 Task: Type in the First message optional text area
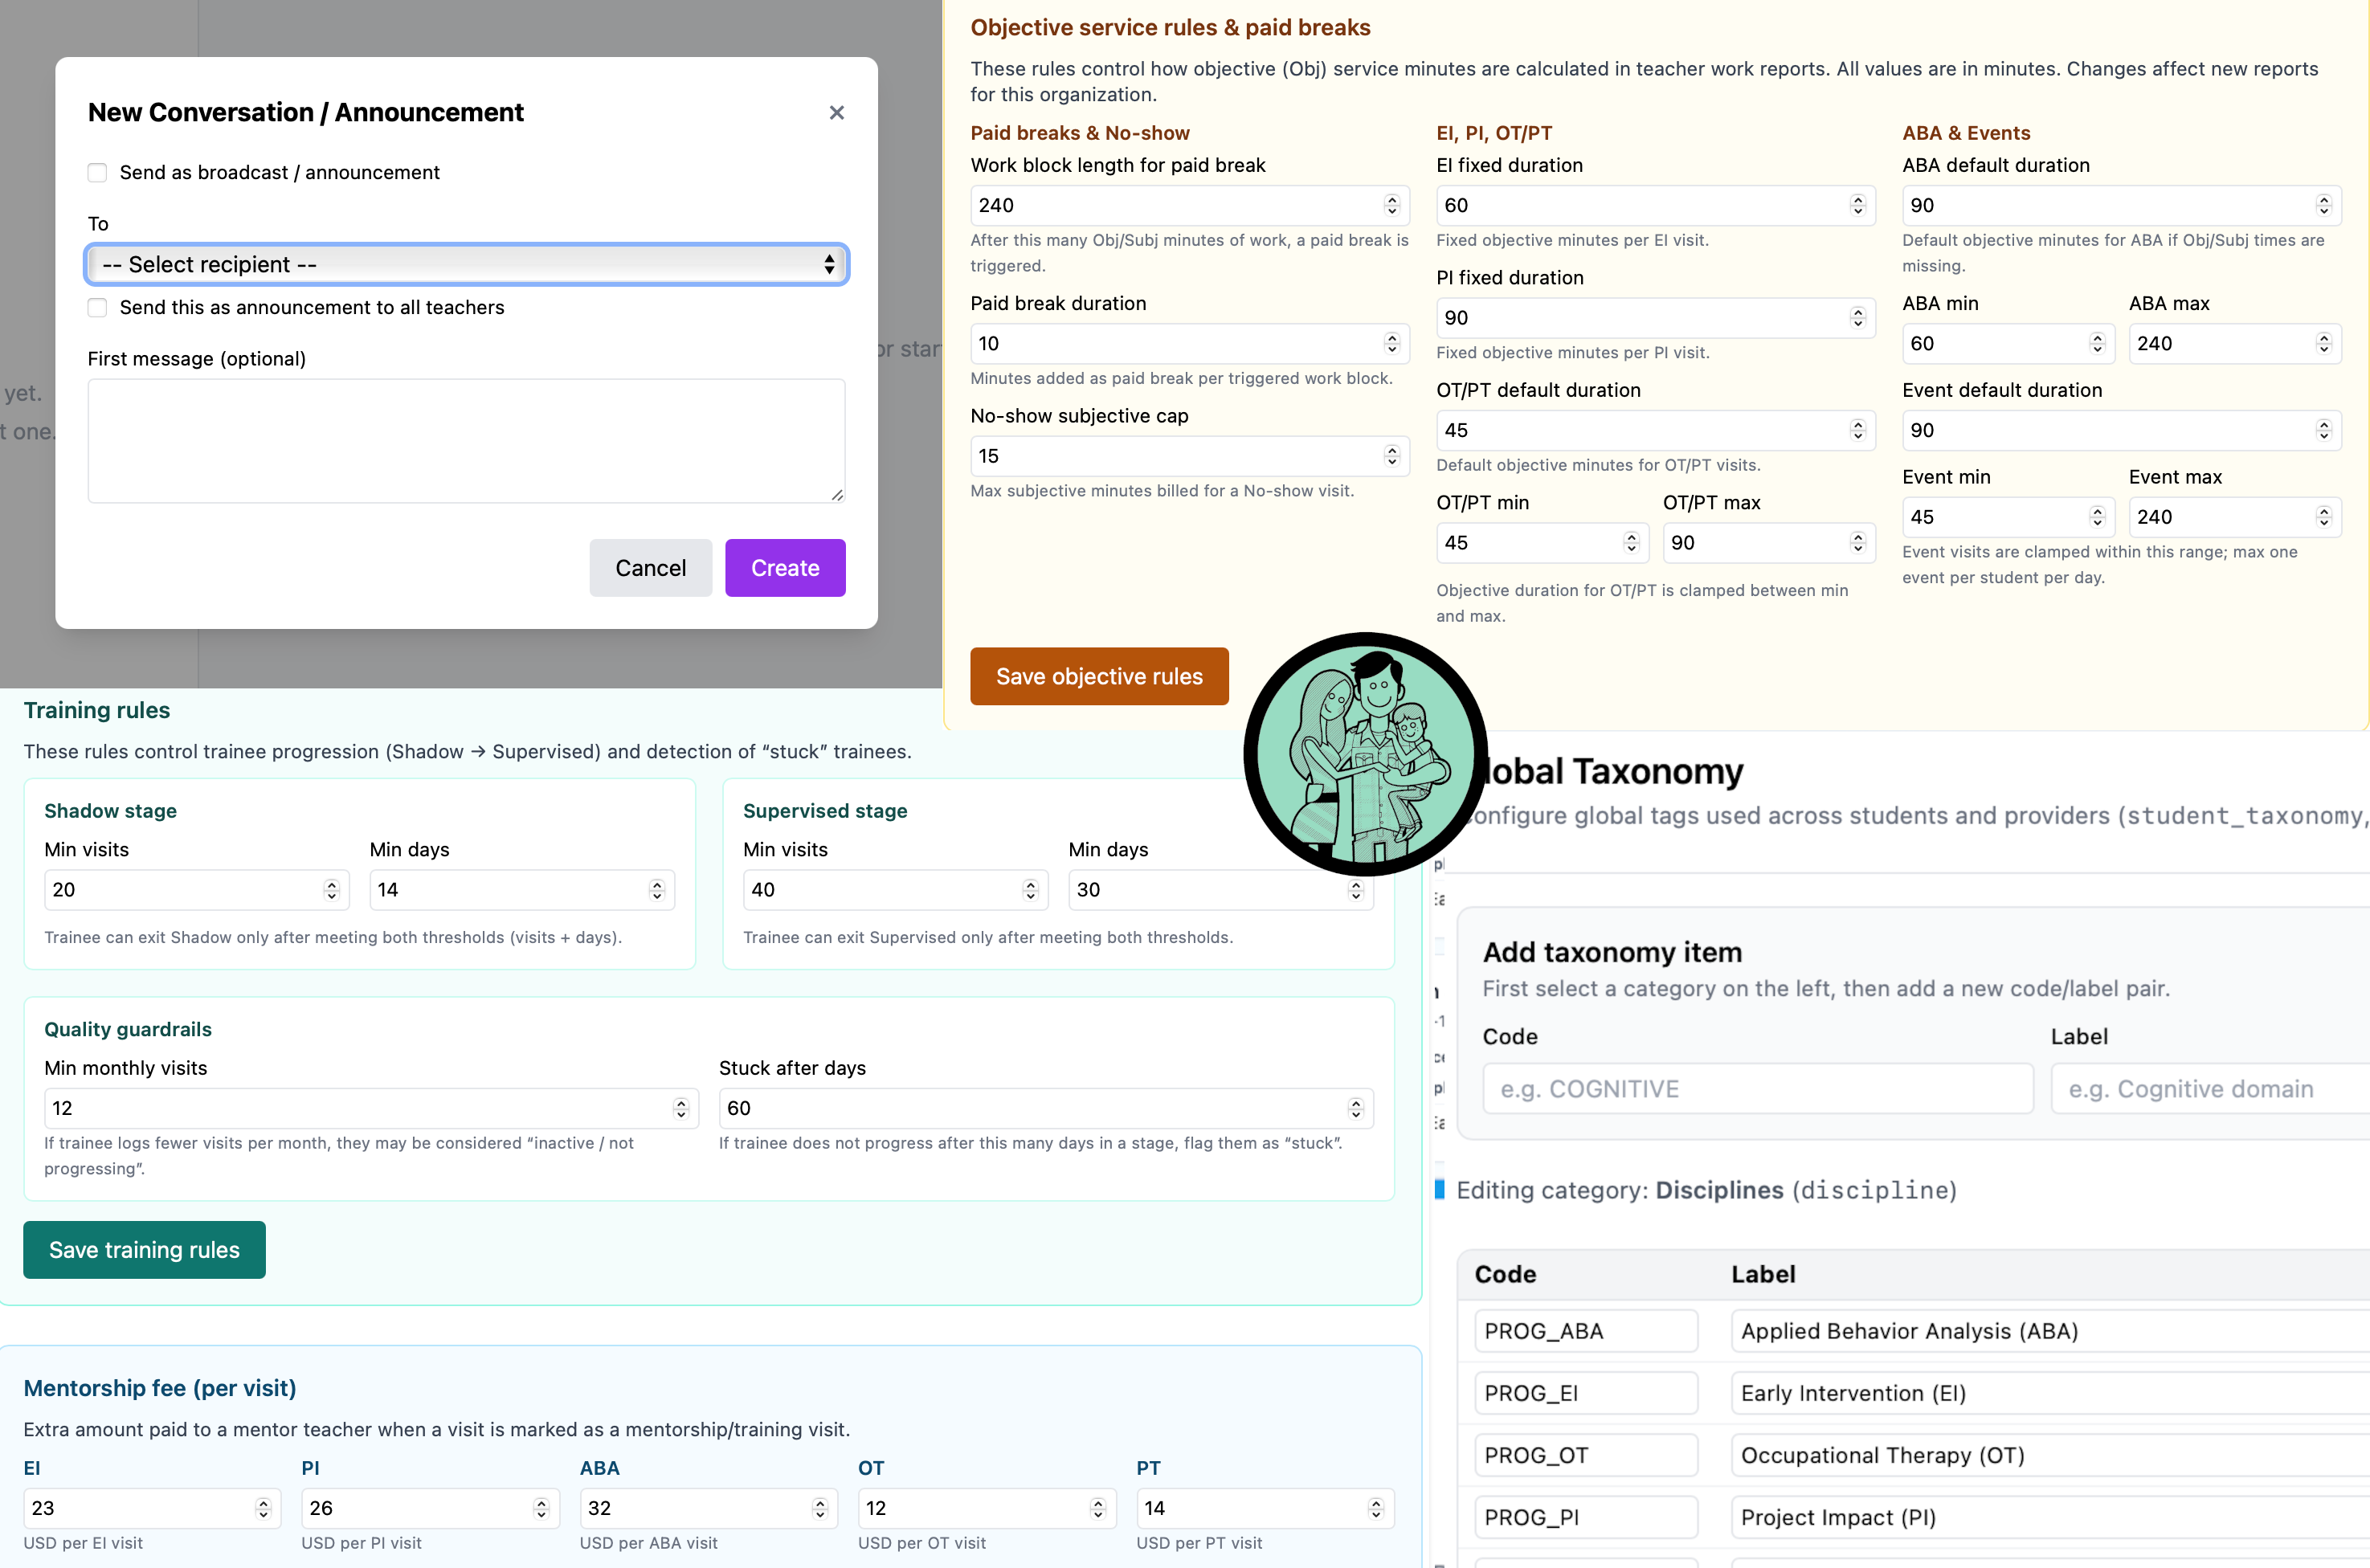[x=465, y=440]
